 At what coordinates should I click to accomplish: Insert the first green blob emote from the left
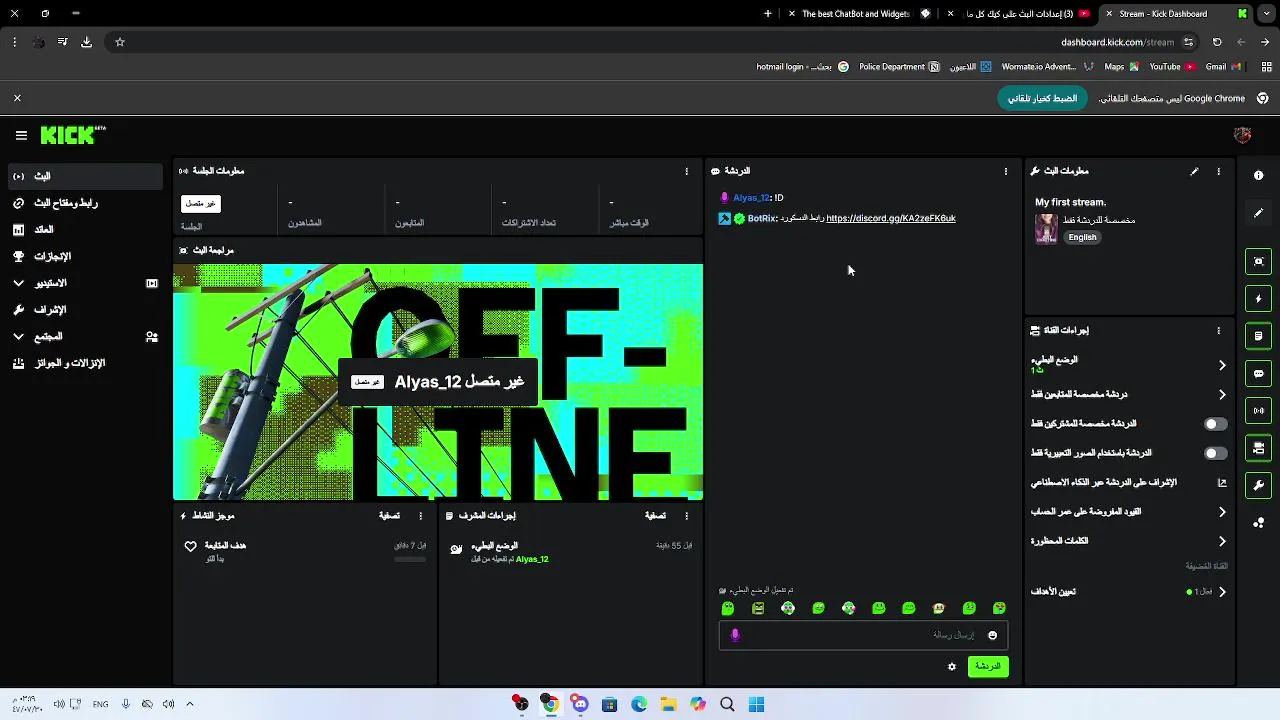[x=728, y=608]
